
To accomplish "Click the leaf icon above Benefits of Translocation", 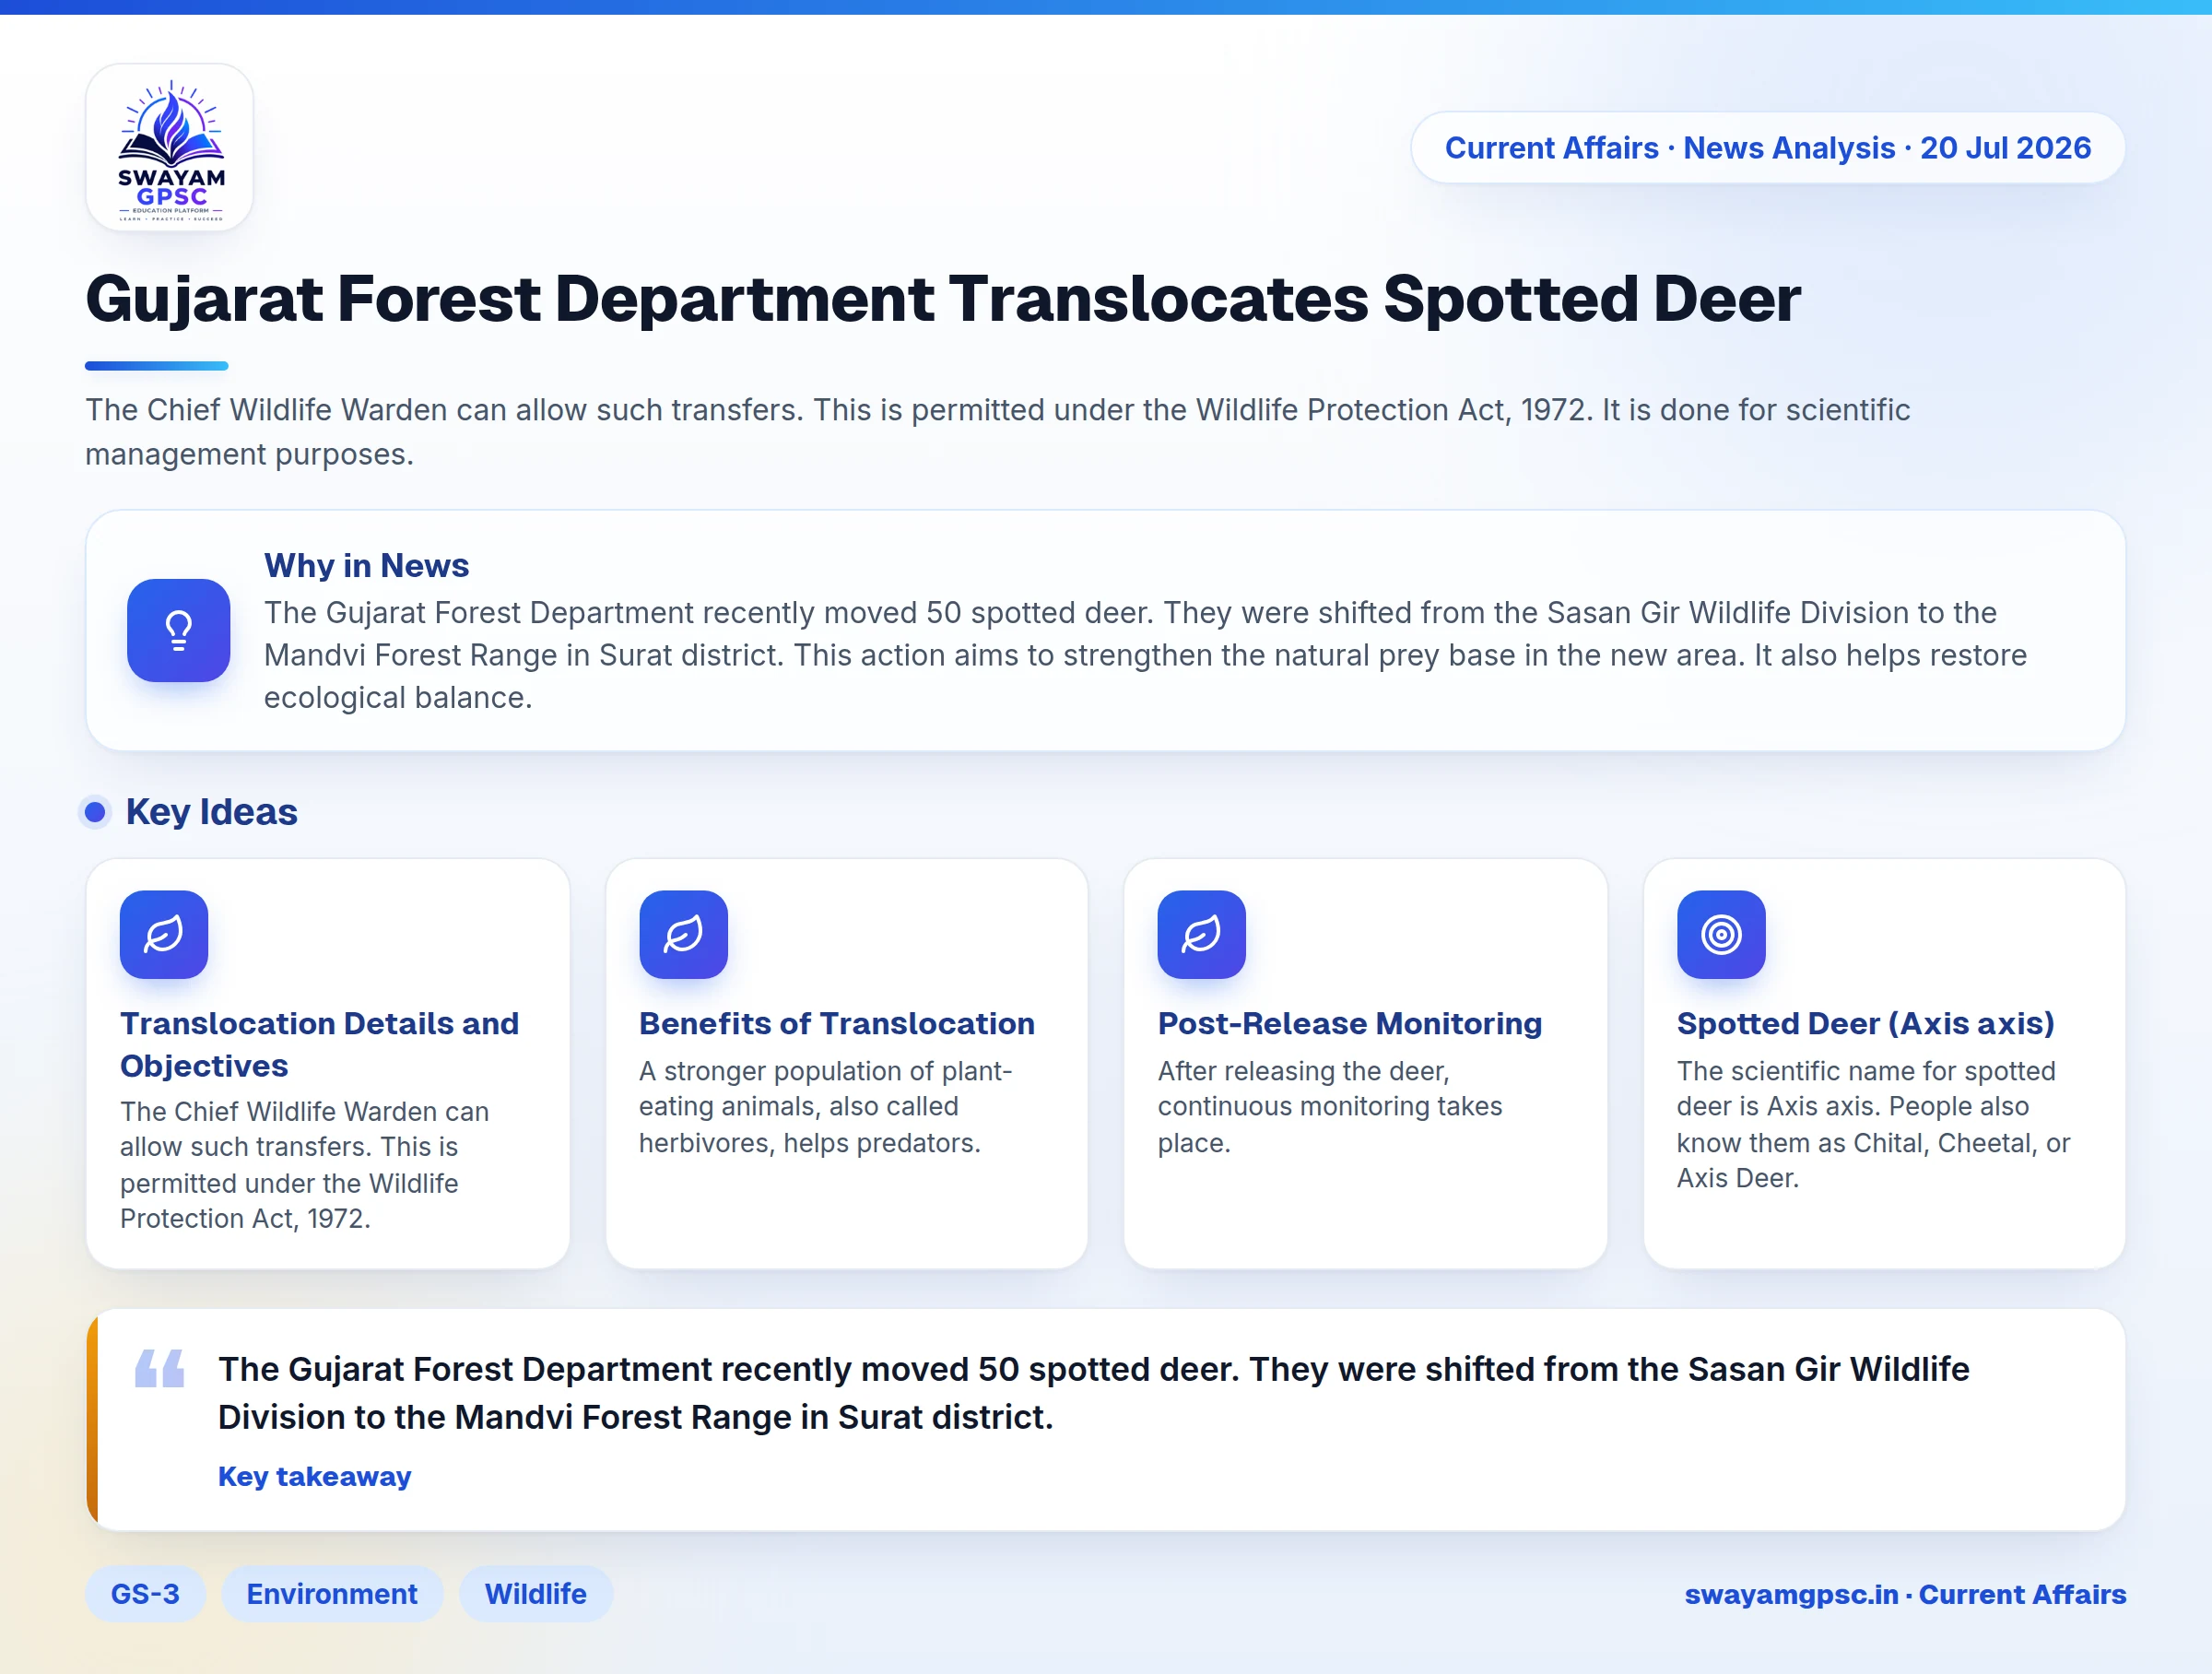I will (x=683, y=934).
